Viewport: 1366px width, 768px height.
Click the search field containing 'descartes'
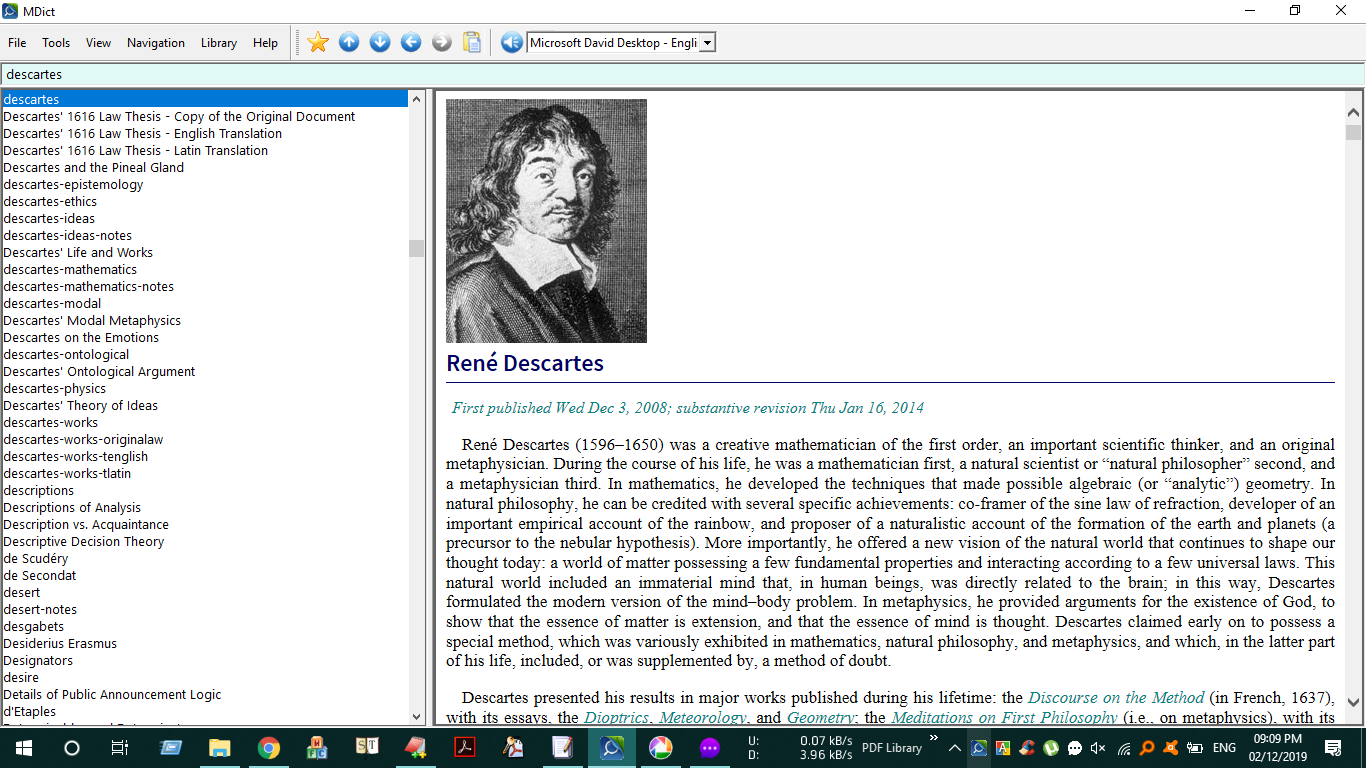pos(682,74)
